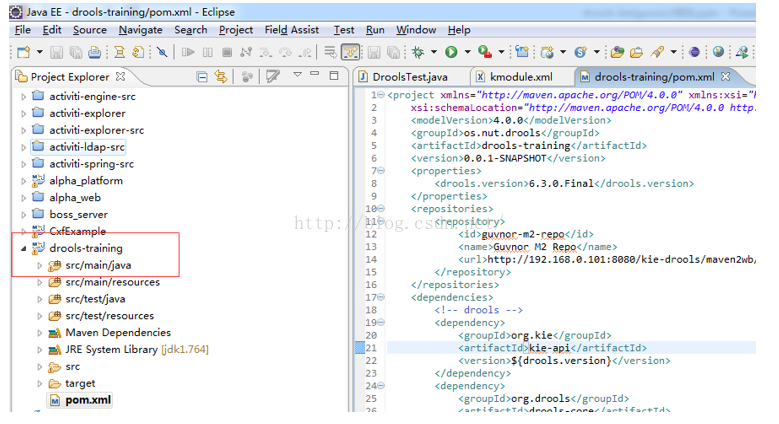Click the purple Eclipse sphere toolbar icon
Screen dimensions: 779x424
point(695,52)
